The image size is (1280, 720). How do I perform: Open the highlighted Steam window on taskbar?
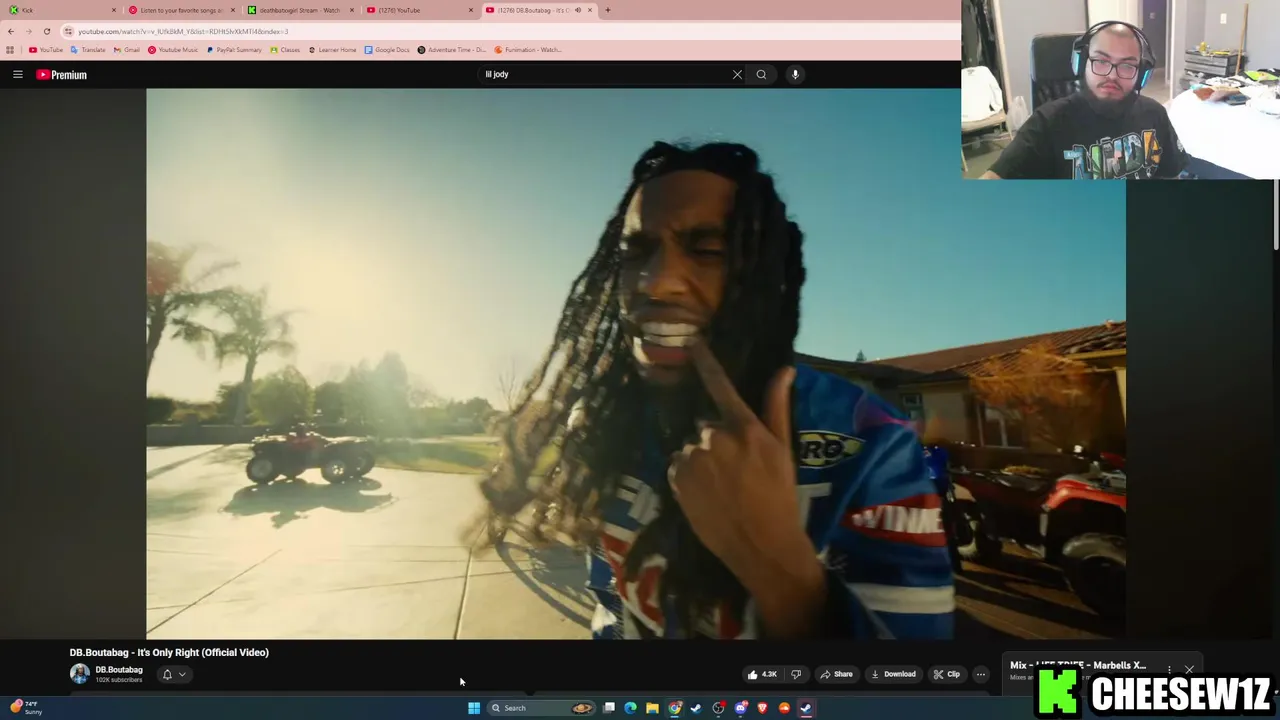(806, 708)
